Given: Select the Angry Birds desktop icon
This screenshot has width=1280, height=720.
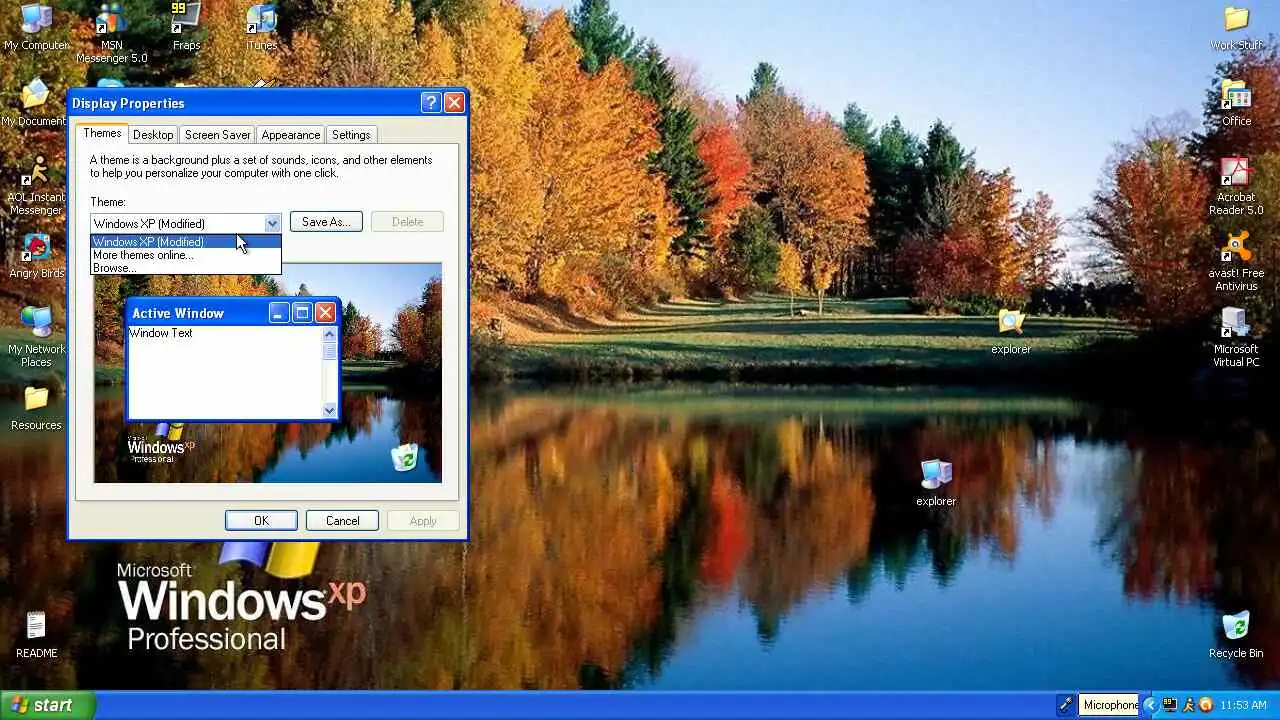Looking at the screenshot, I should tap(36, 255).
